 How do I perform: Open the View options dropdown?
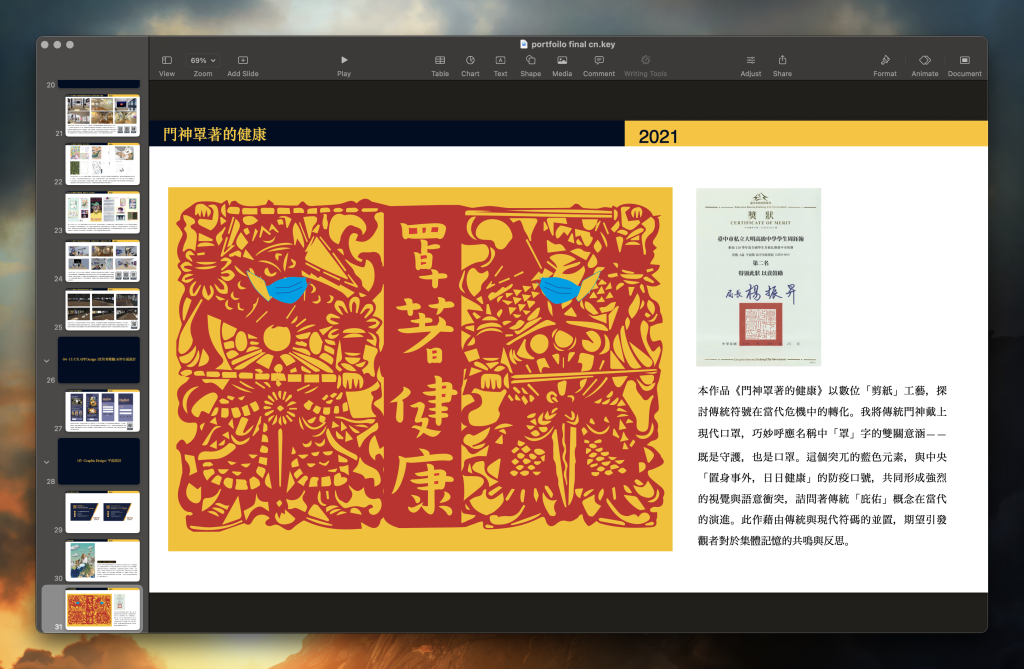coord(166,60)
